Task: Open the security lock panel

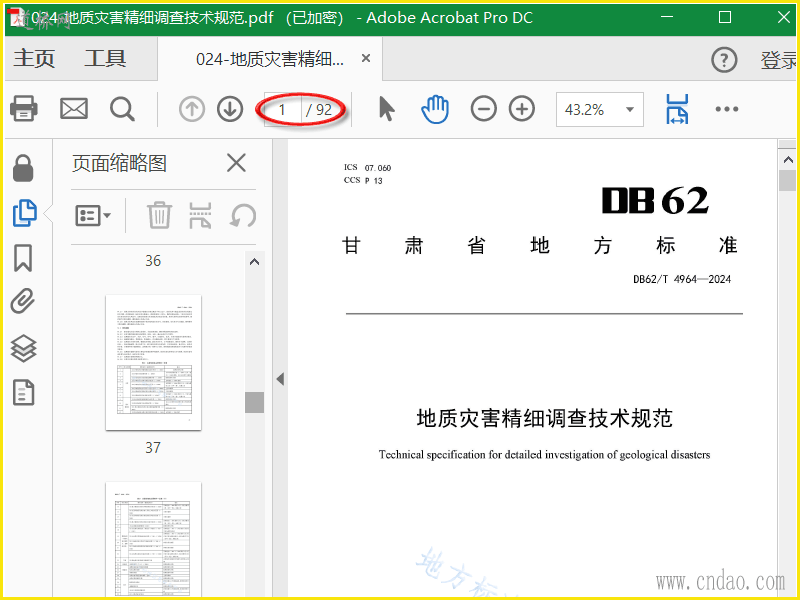Action: tap(23, 168)
